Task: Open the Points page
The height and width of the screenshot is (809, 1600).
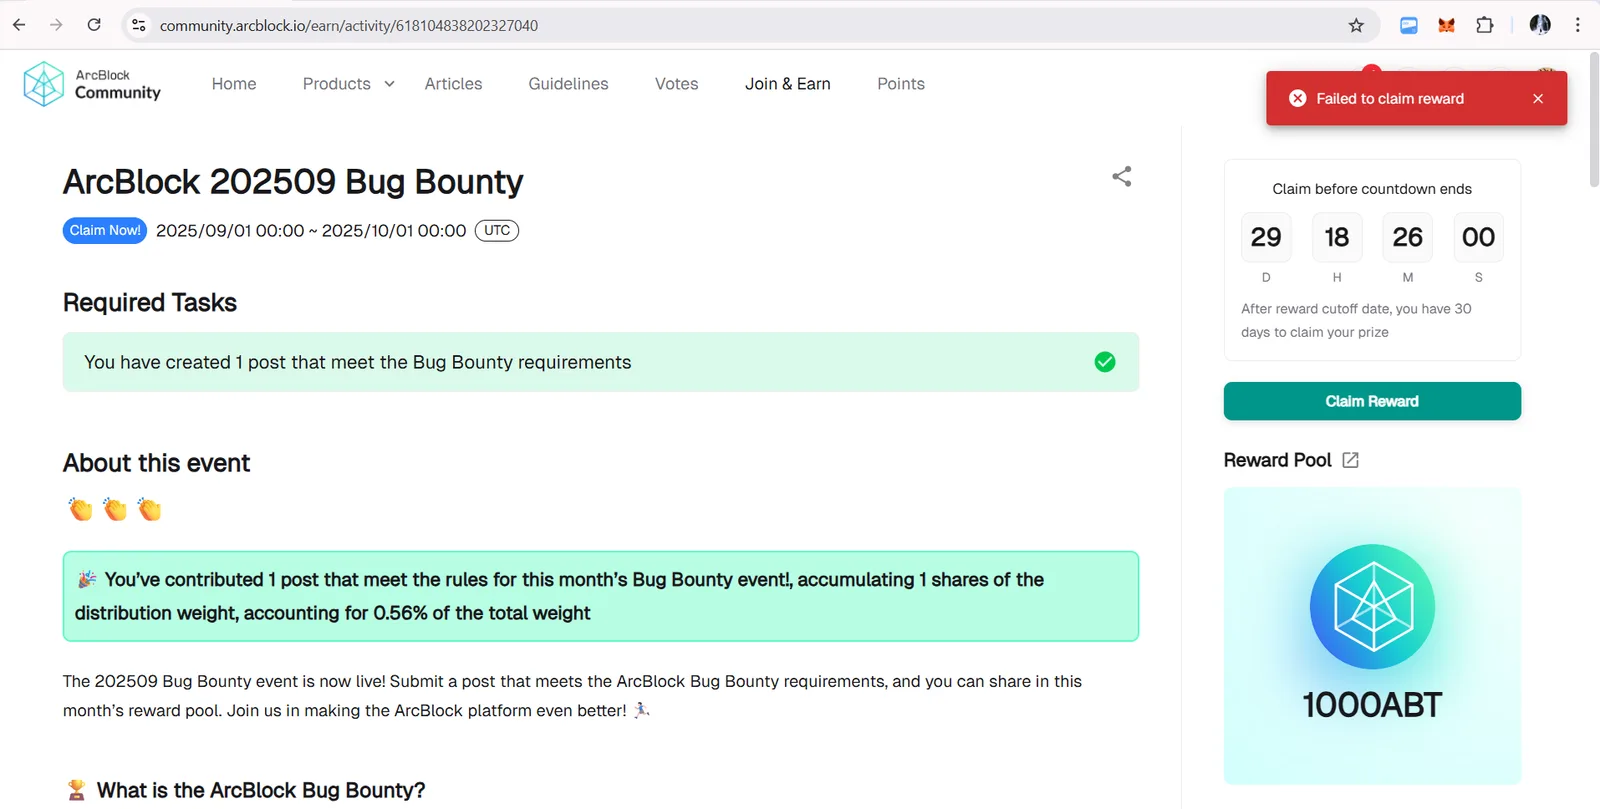Action: pyautogui.click(x=901, y=84)
